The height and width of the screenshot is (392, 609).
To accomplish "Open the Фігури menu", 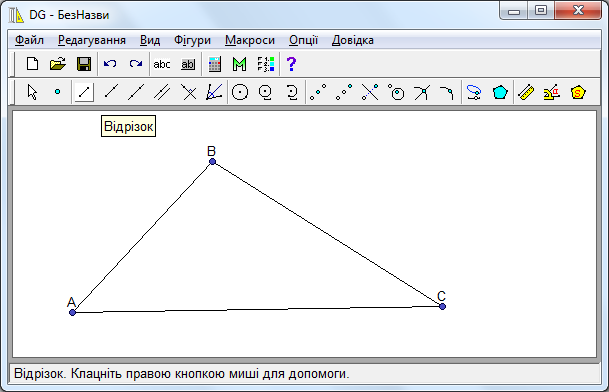I will click(x=192, y=40).
